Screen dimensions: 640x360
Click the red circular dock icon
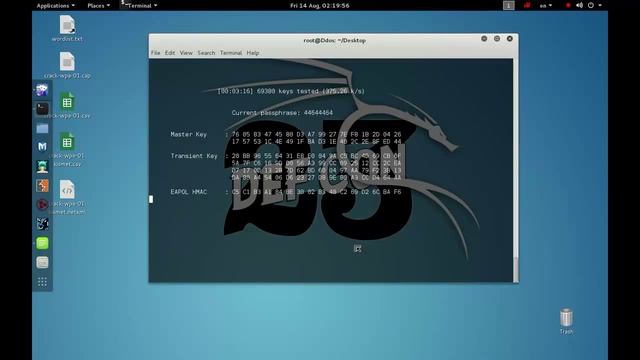(x=42, y=204)
